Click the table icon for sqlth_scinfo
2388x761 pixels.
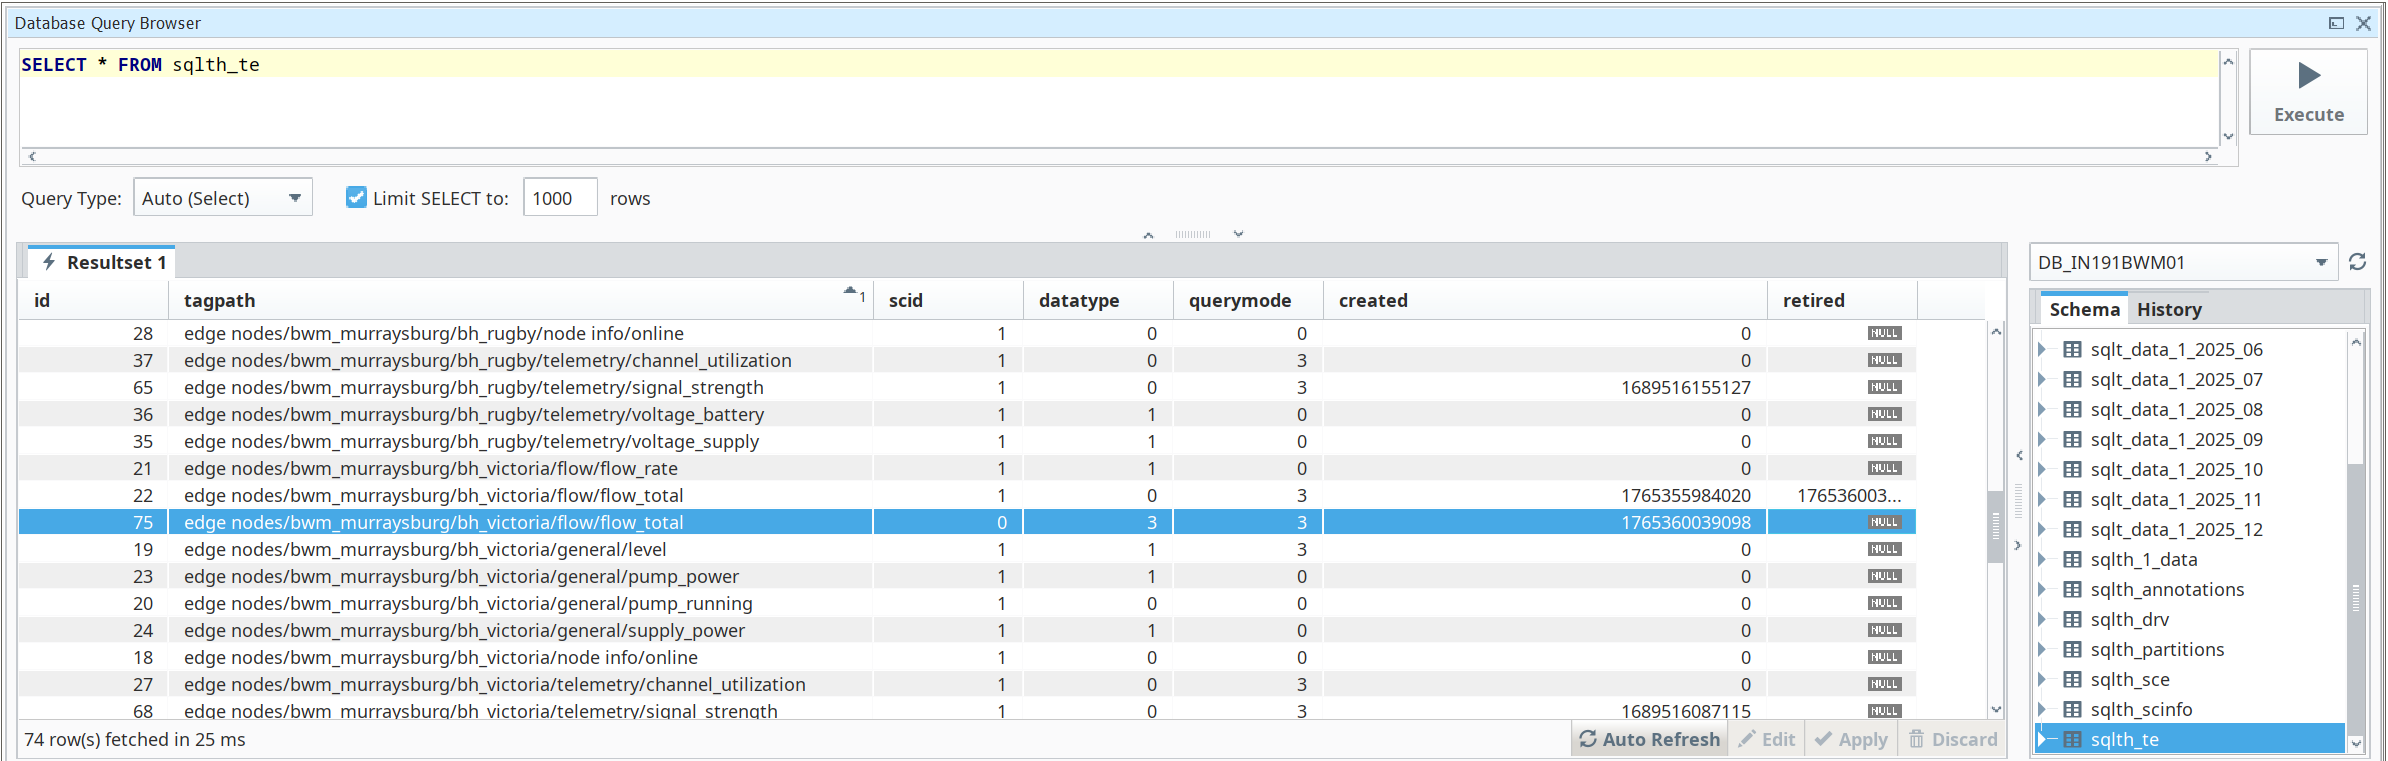coord(2072,709)
